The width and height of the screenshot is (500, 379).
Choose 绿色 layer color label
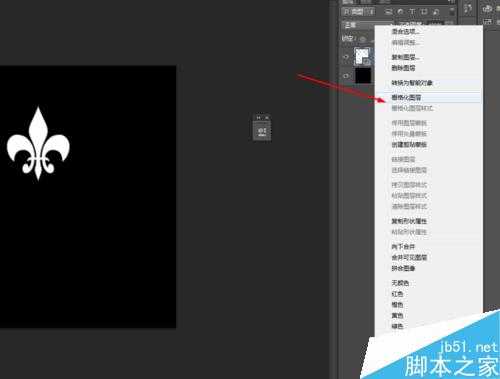(x=397, y=326)
